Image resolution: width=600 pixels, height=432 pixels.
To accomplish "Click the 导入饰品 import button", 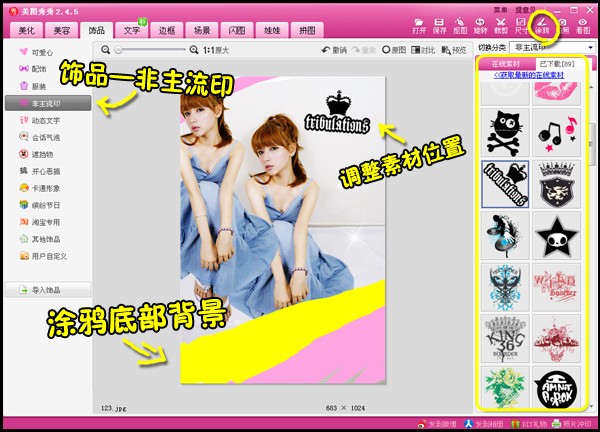I will pyautogui.click(x=47, y=290).
